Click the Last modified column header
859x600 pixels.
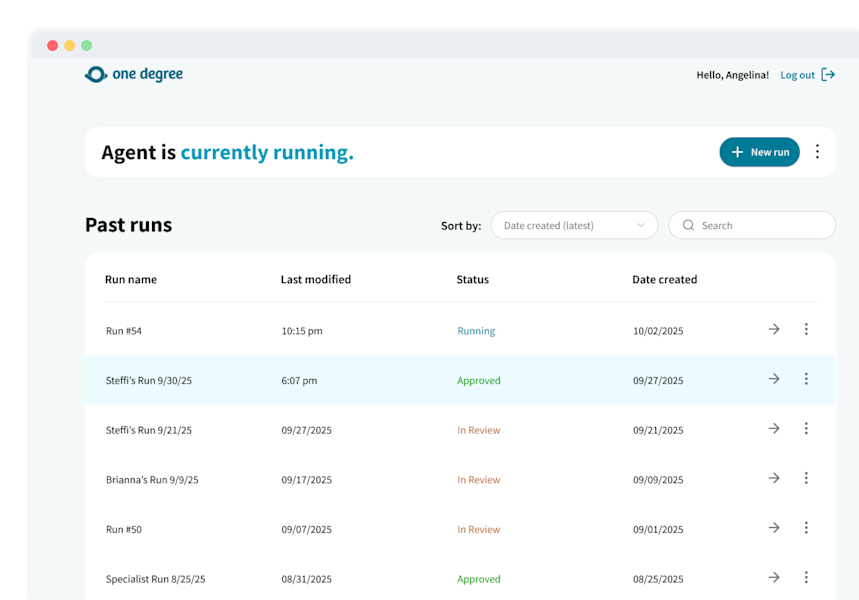316,279
